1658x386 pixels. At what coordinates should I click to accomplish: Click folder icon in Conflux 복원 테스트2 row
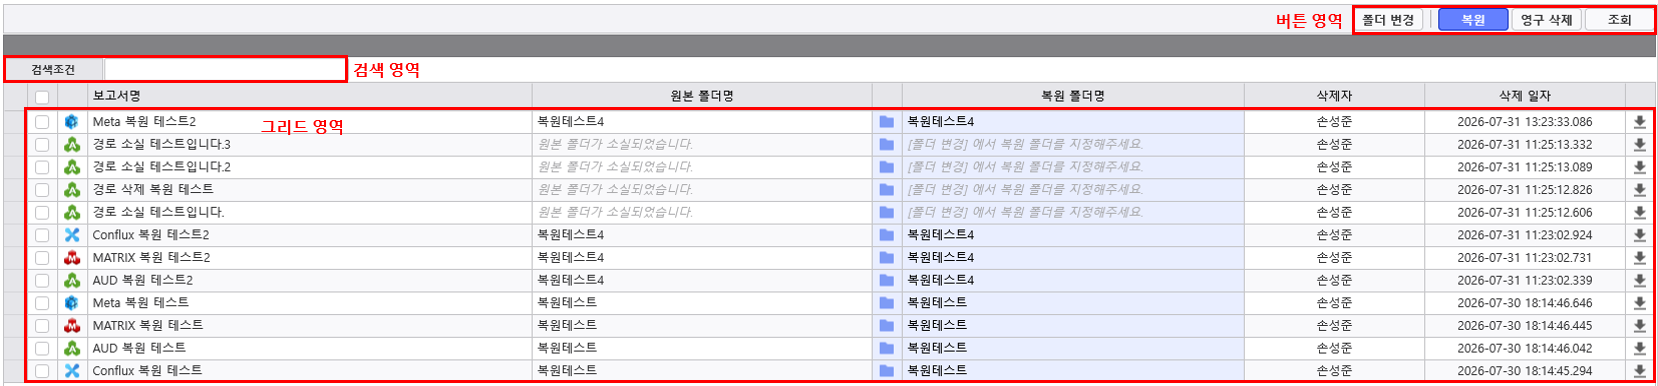tap(886, 235)
